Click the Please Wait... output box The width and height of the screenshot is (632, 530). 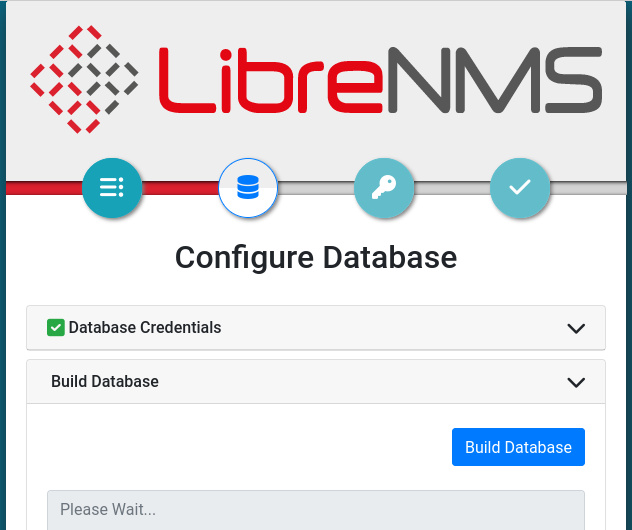click(x=316, y=510)
